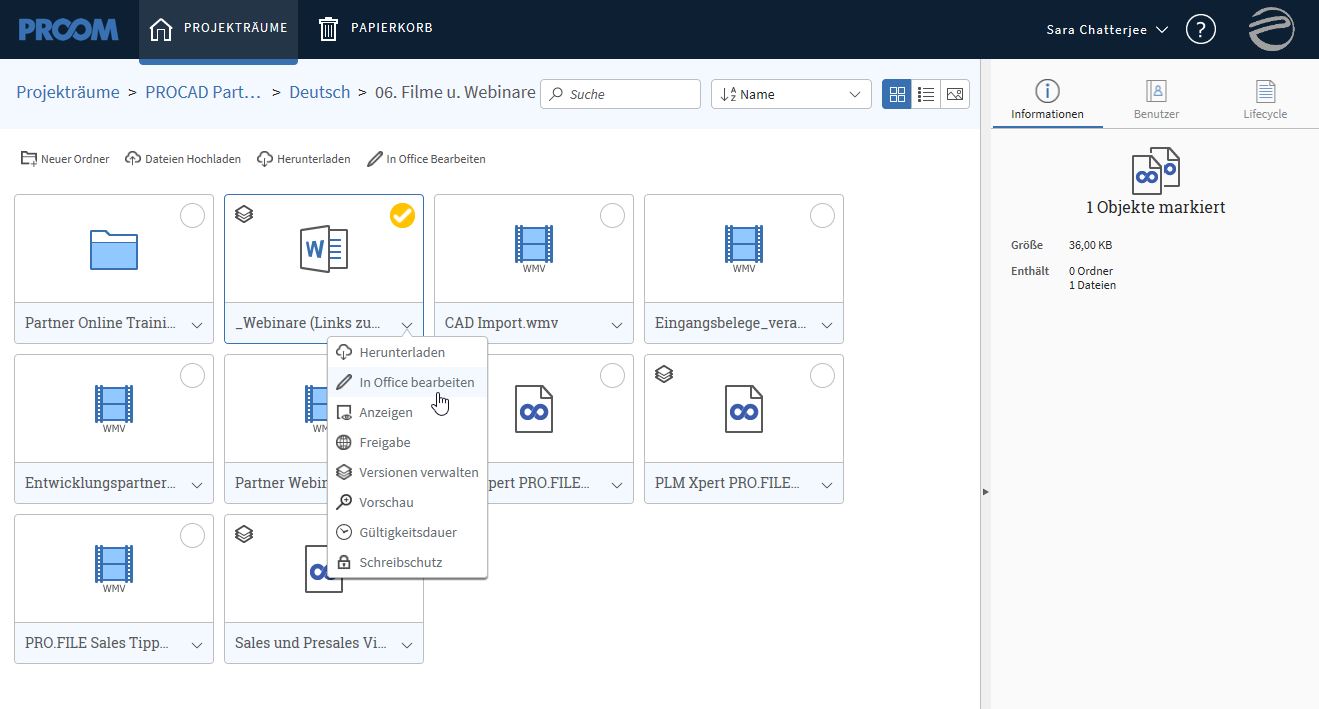Switch to thumbnail preview view
The width and height of the screenshot is (1319, 709).
(x=953, y=93)
